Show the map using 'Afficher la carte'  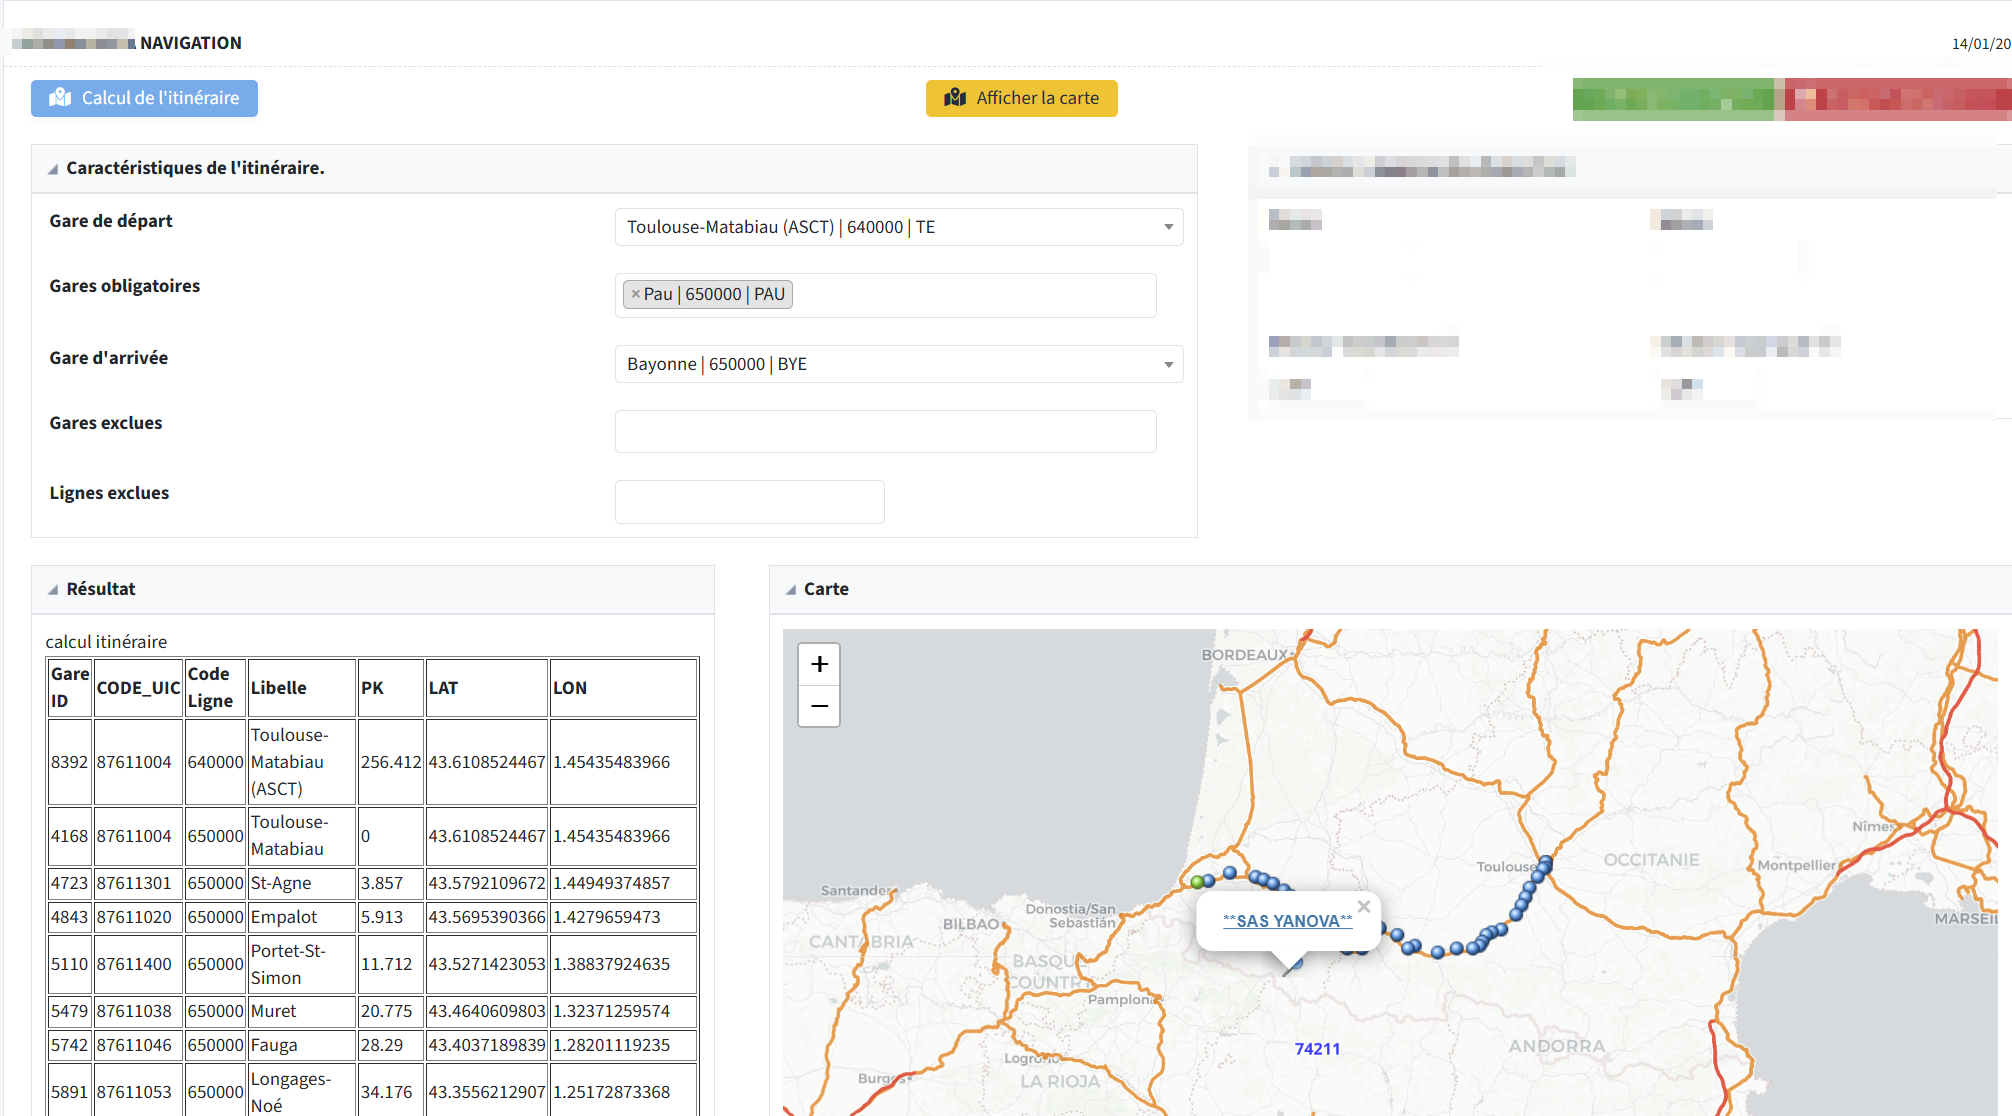pos(1021,98)
